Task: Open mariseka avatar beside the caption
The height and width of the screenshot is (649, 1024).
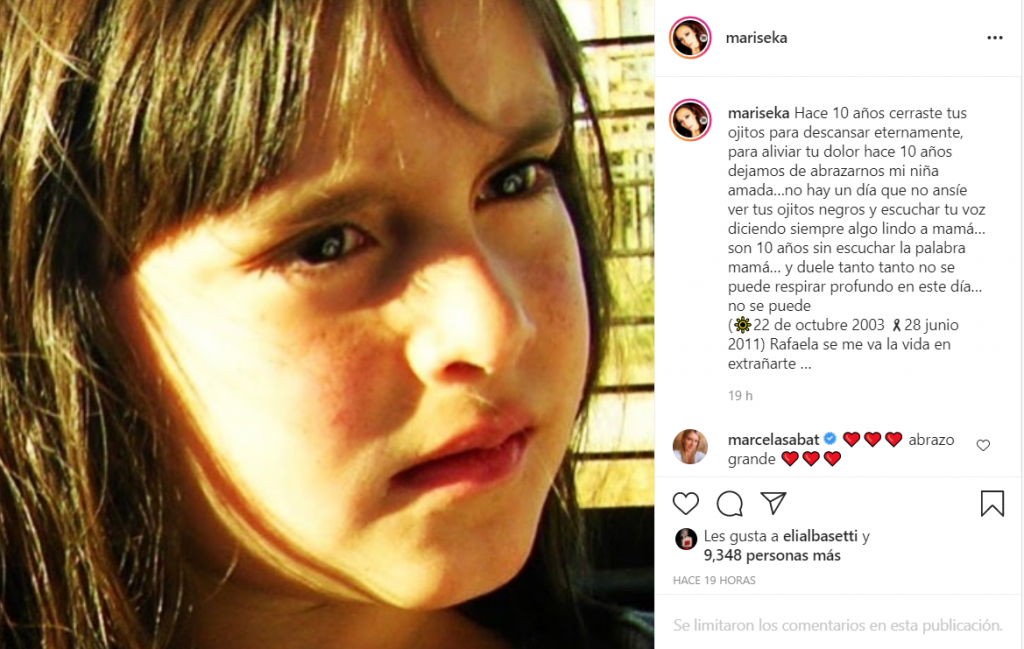Action: [x=690, y=120]
